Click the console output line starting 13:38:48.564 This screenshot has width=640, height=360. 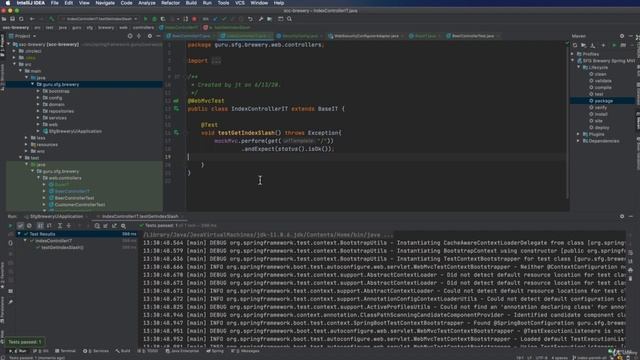click(x=384, y=243)
